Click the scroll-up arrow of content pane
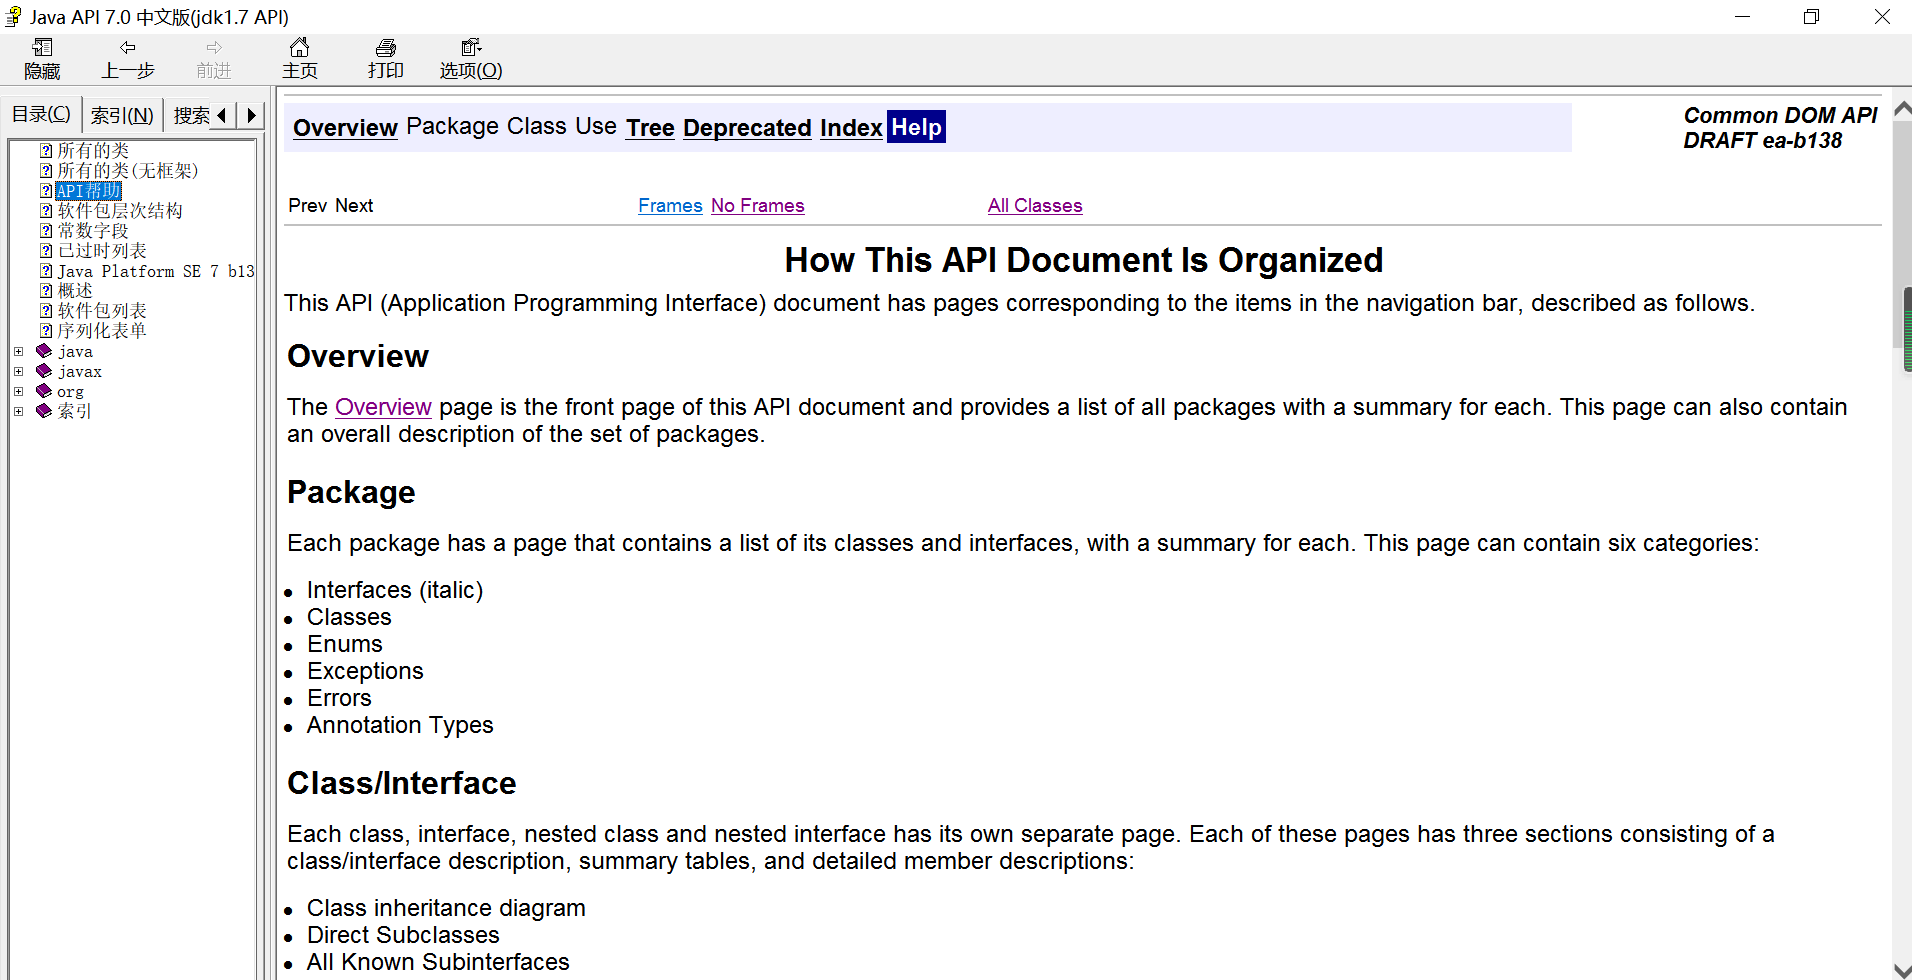 pos(1902,108)
